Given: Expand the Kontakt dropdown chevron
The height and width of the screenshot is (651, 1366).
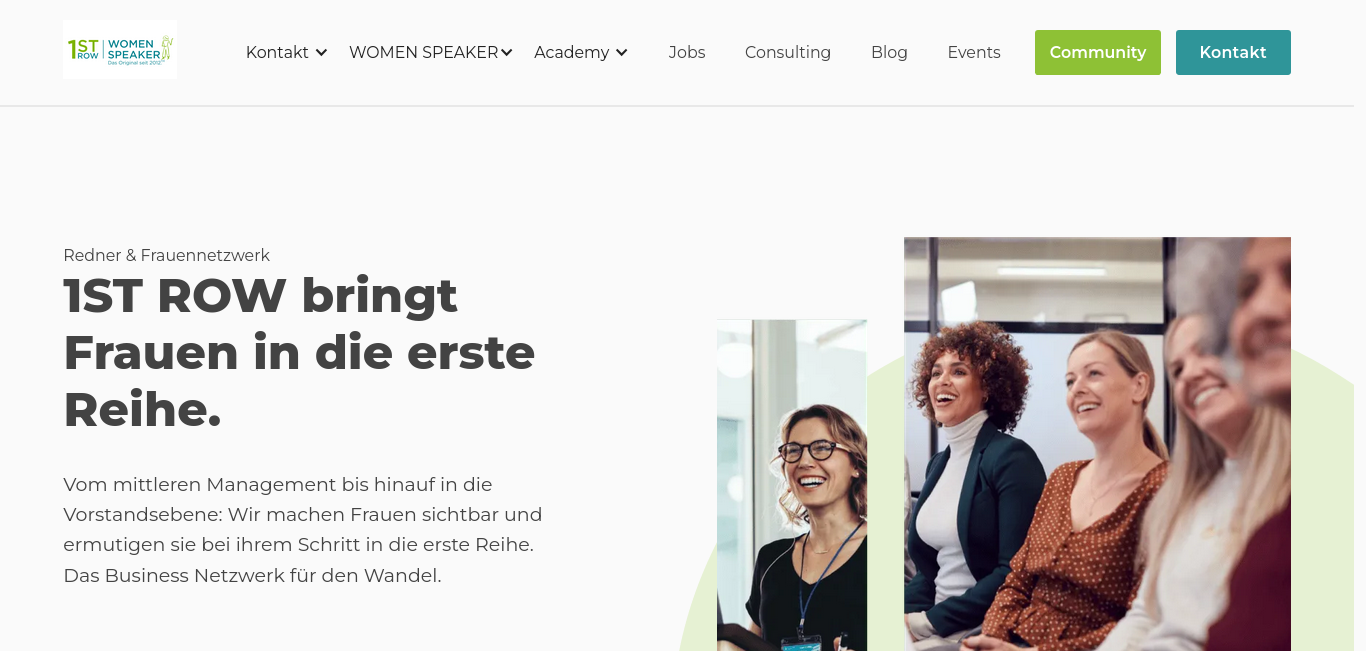Looking at the screenshot, I should pyautogui.click(x=321, y=53).
